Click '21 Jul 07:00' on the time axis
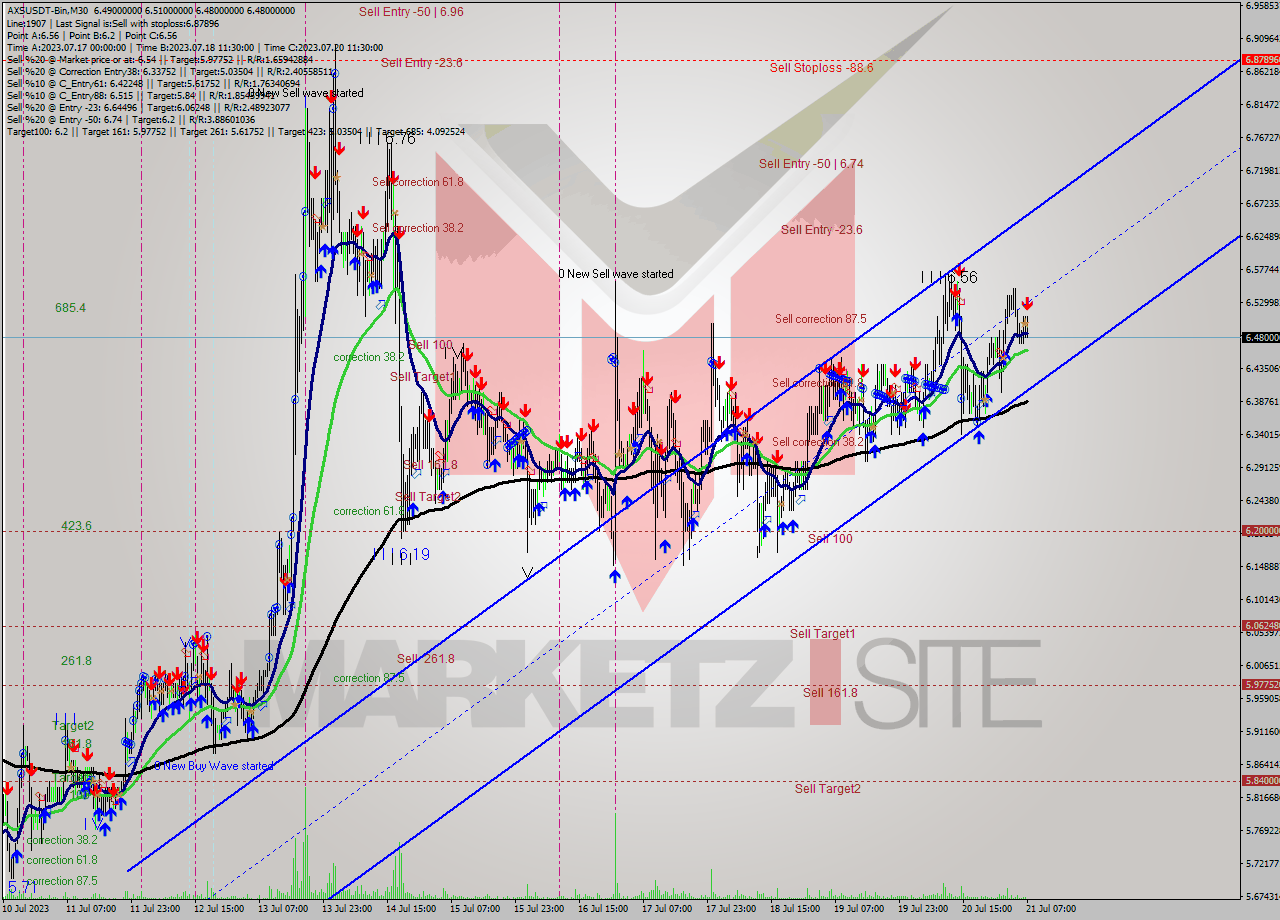Viewport: 1280px width, 920px height. point(1051,909)
